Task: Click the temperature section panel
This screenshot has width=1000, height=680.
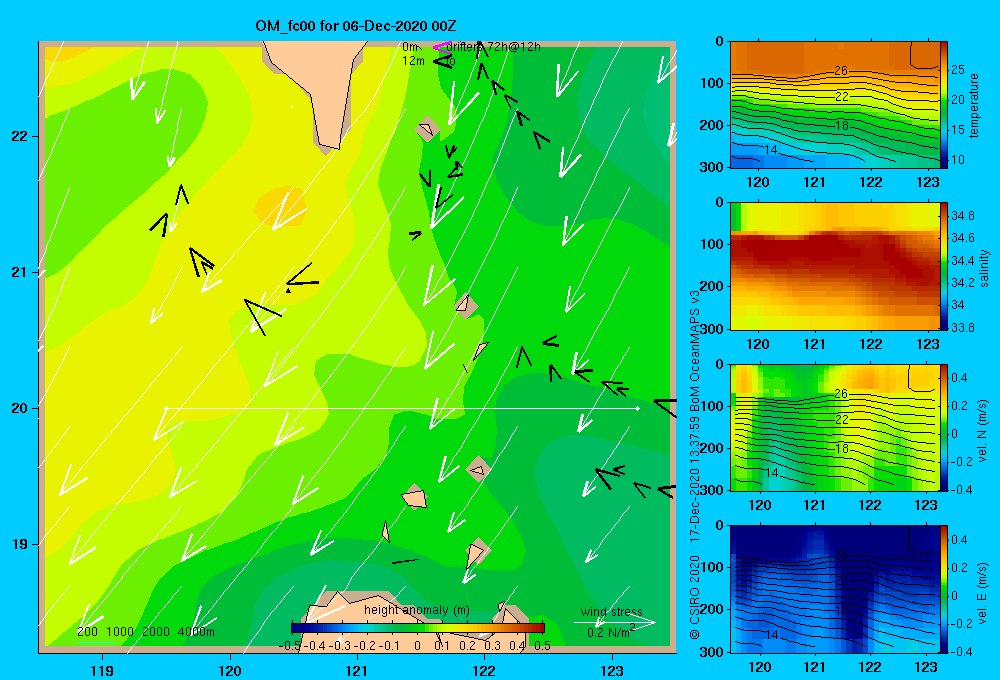Action: point(835,105)
